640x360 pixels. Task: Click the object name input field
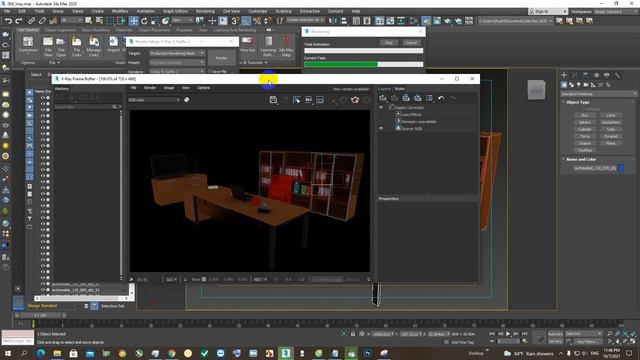595,168
